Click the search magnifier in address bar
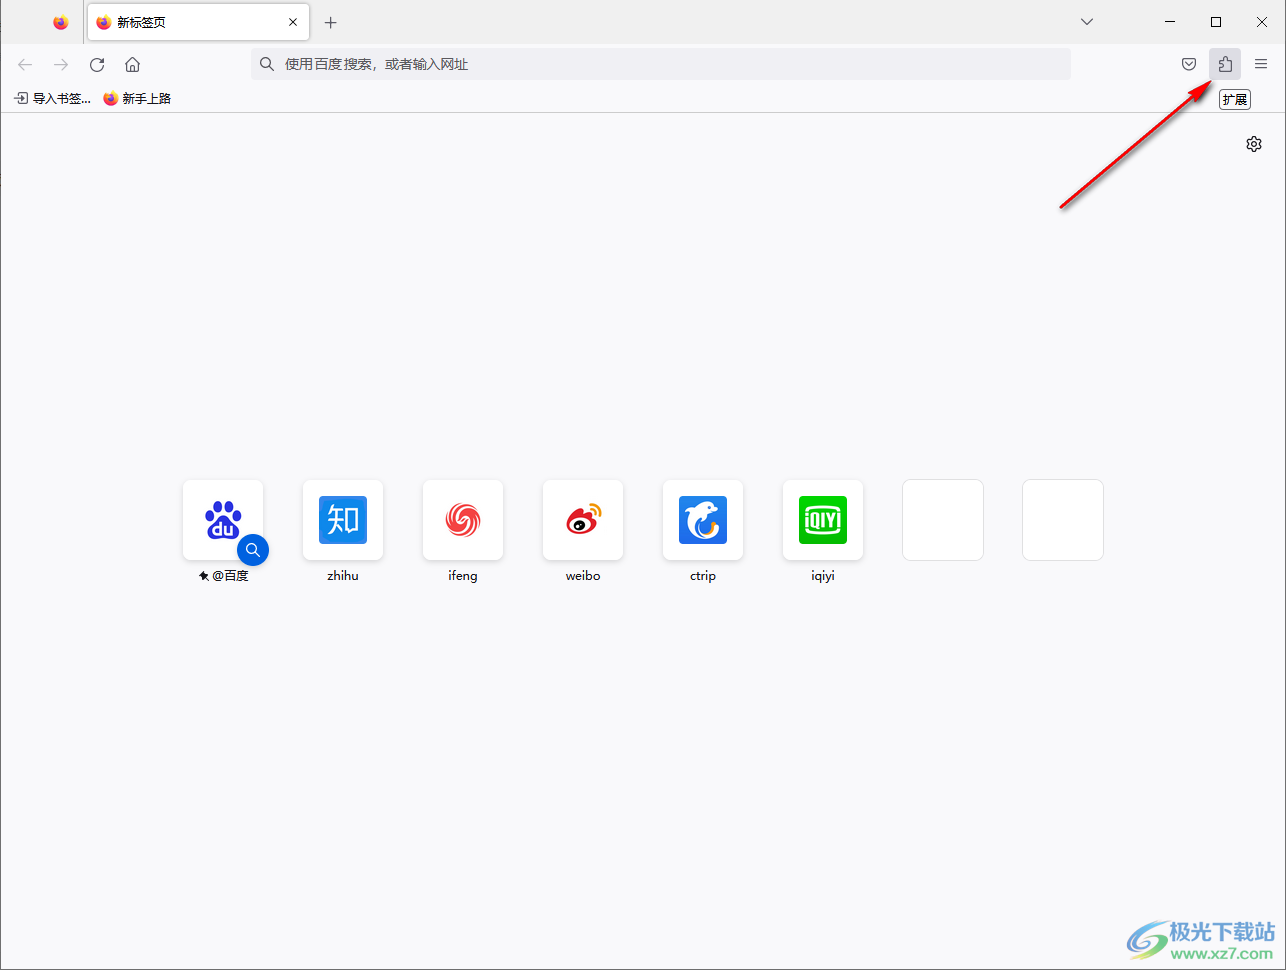Image resolution: width=1286 pixels, height=970 pixels. [x=267, y=64]
